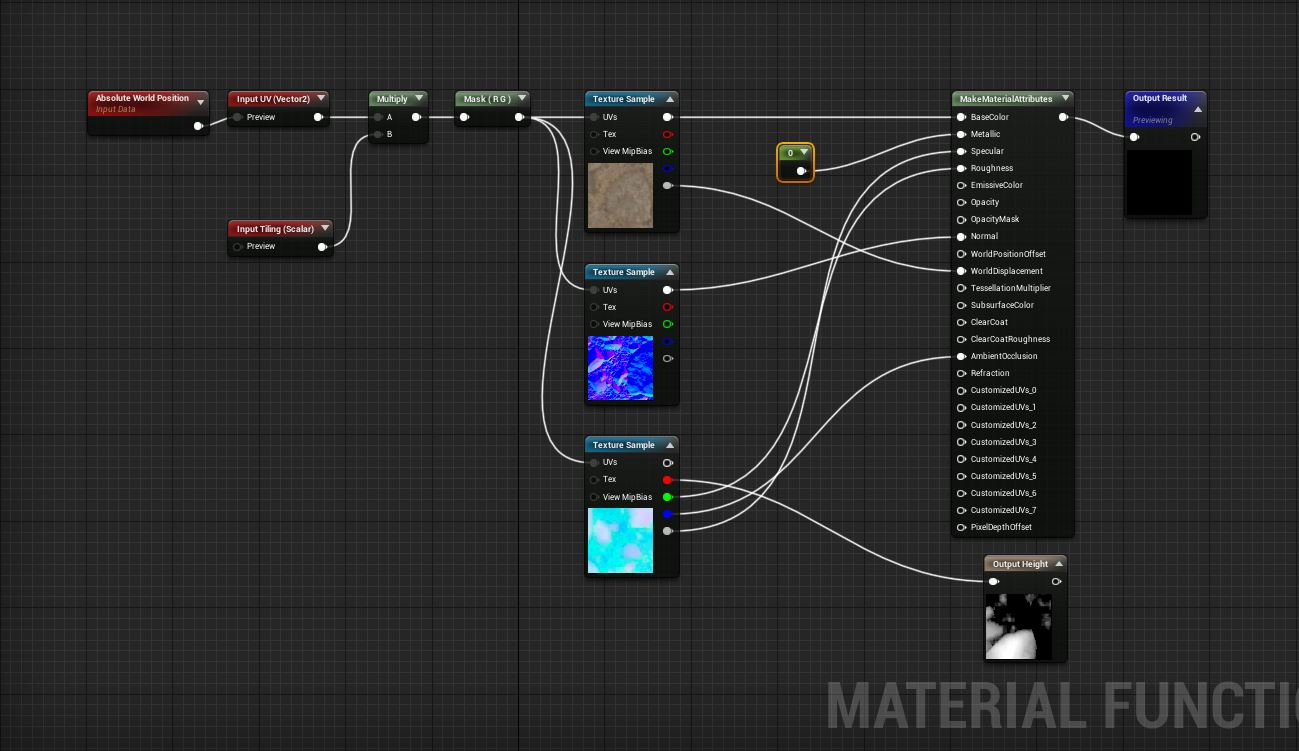Image resolution: width=1299 pixels, height=751 pixels.
Task: Click the Absolute World Position output pin
Action: pyautogui.click(x=198, y=126)
